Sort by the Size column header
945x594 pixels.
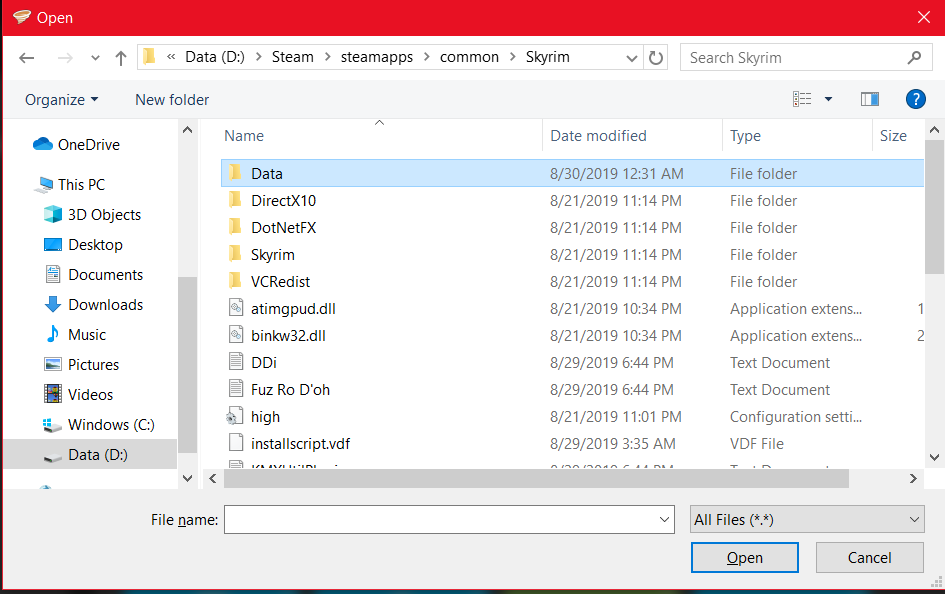tap(893, 136)
